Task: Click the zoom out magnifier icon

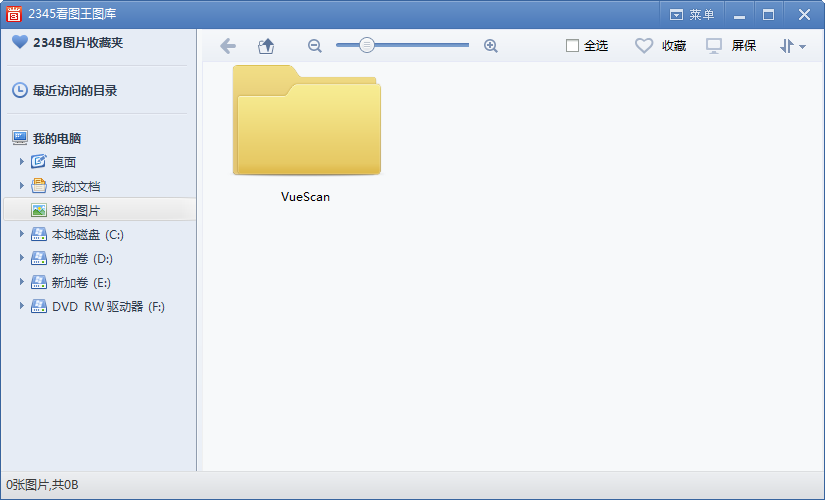Action: tap(315, 46)
